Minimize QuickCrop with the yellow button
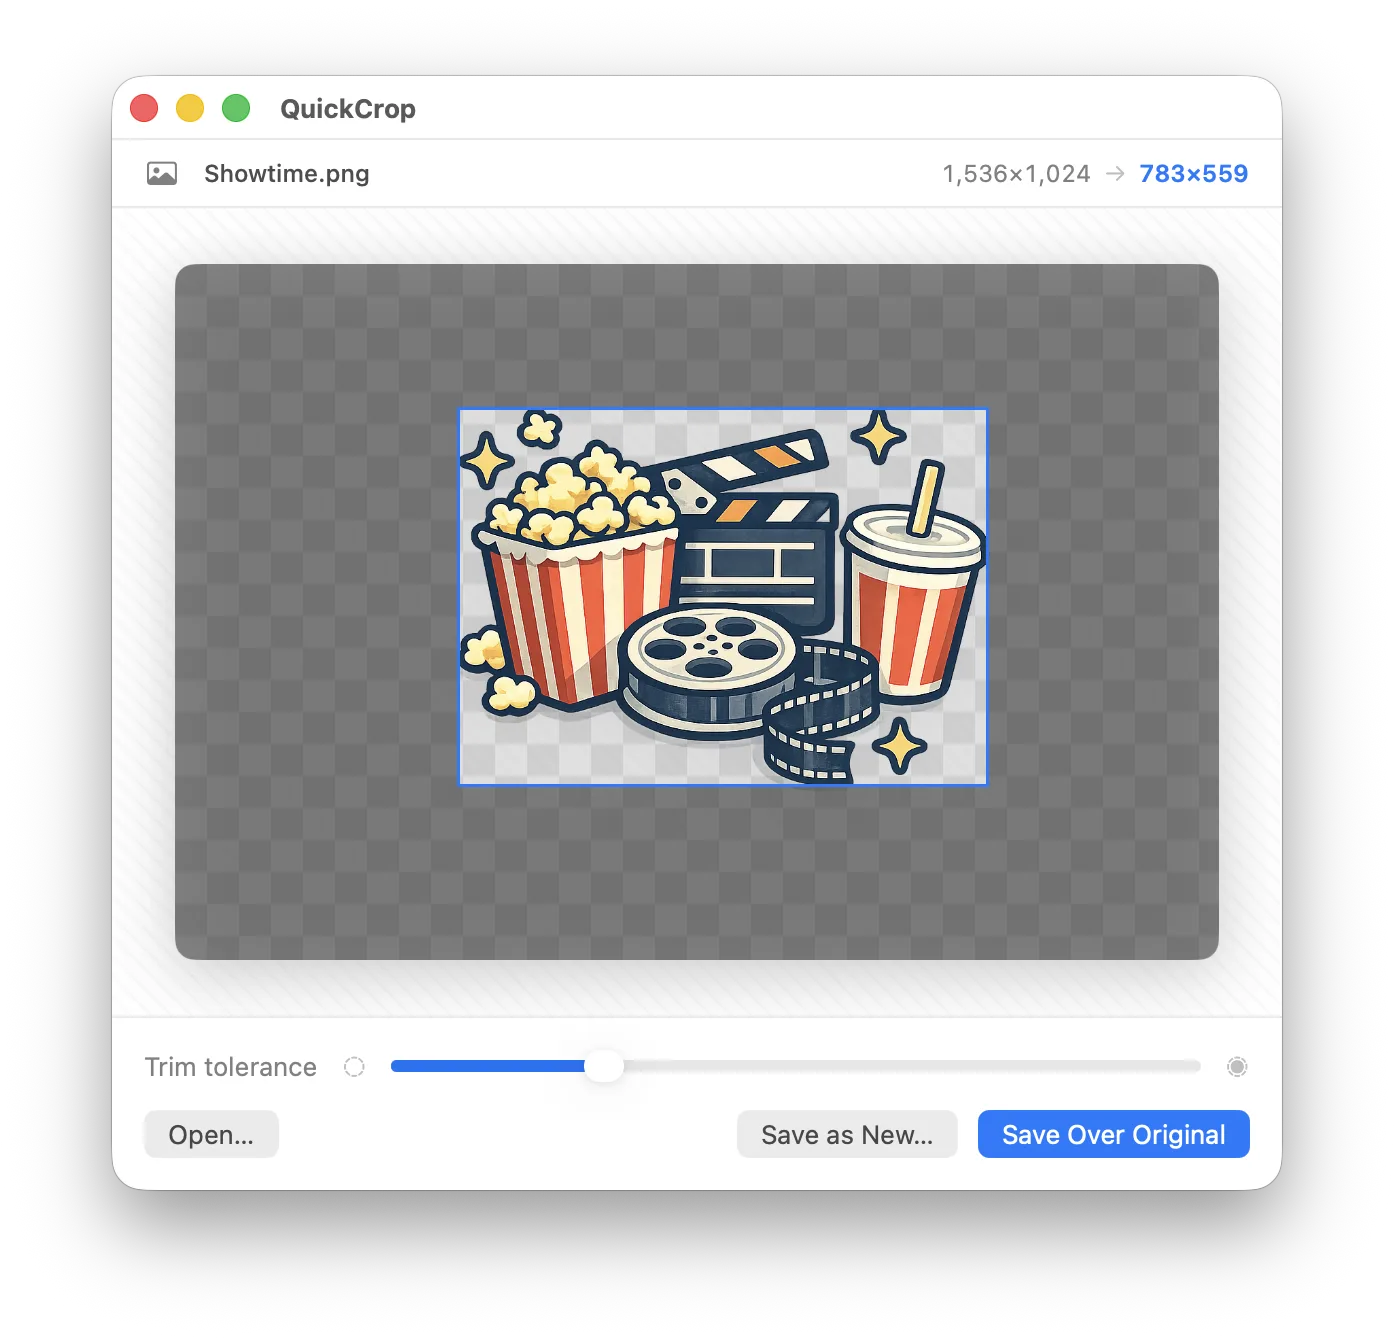This screenshot has height=1338, width=1394. (x=190, y=108)
